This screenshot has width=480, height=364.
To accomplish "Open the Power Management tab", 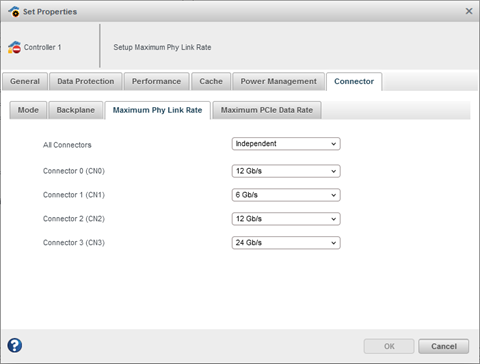I will tap(279, 81).
